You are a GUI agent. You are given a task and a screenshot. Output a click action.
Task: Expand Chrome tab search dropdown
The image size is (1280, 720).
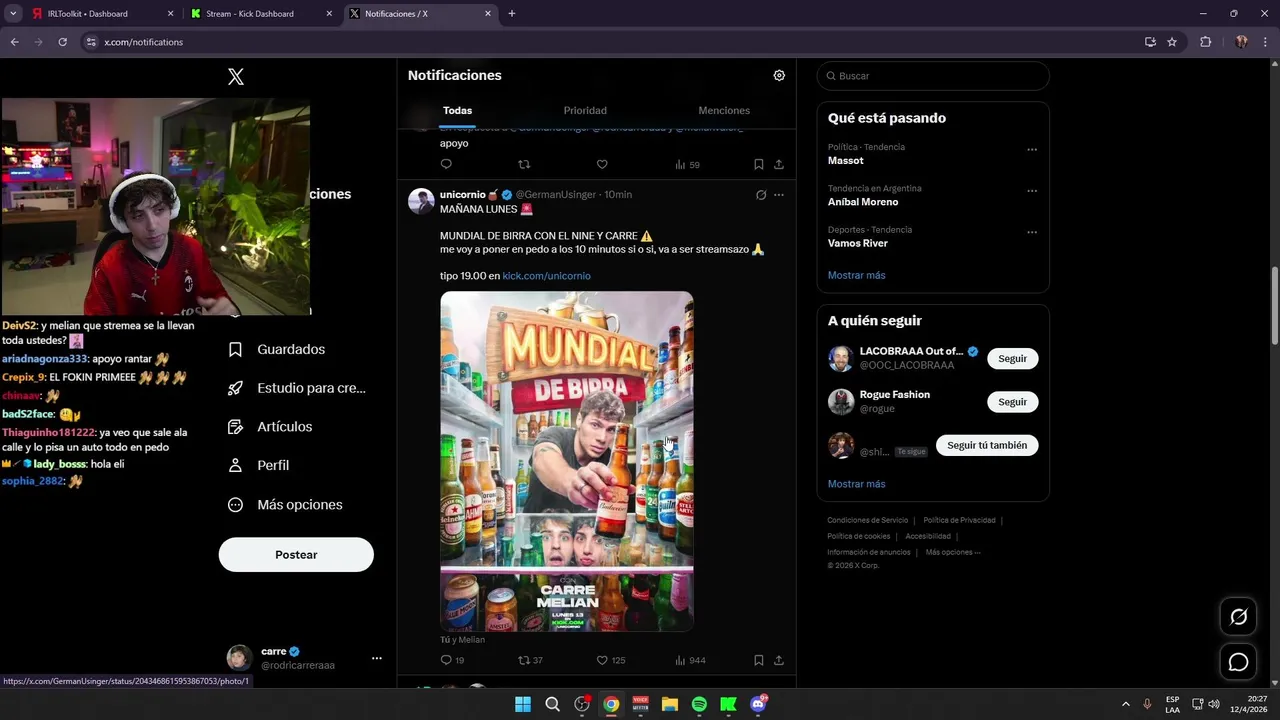point(13,14)
